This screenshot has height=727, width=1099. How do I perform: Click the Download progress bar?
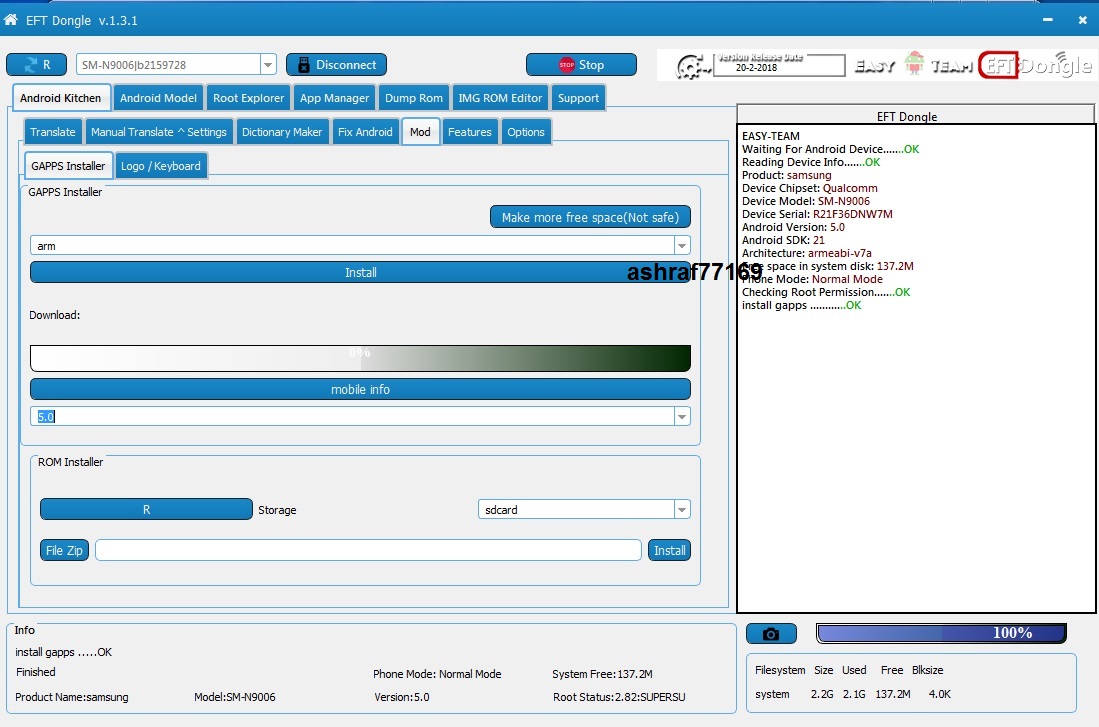360,358
